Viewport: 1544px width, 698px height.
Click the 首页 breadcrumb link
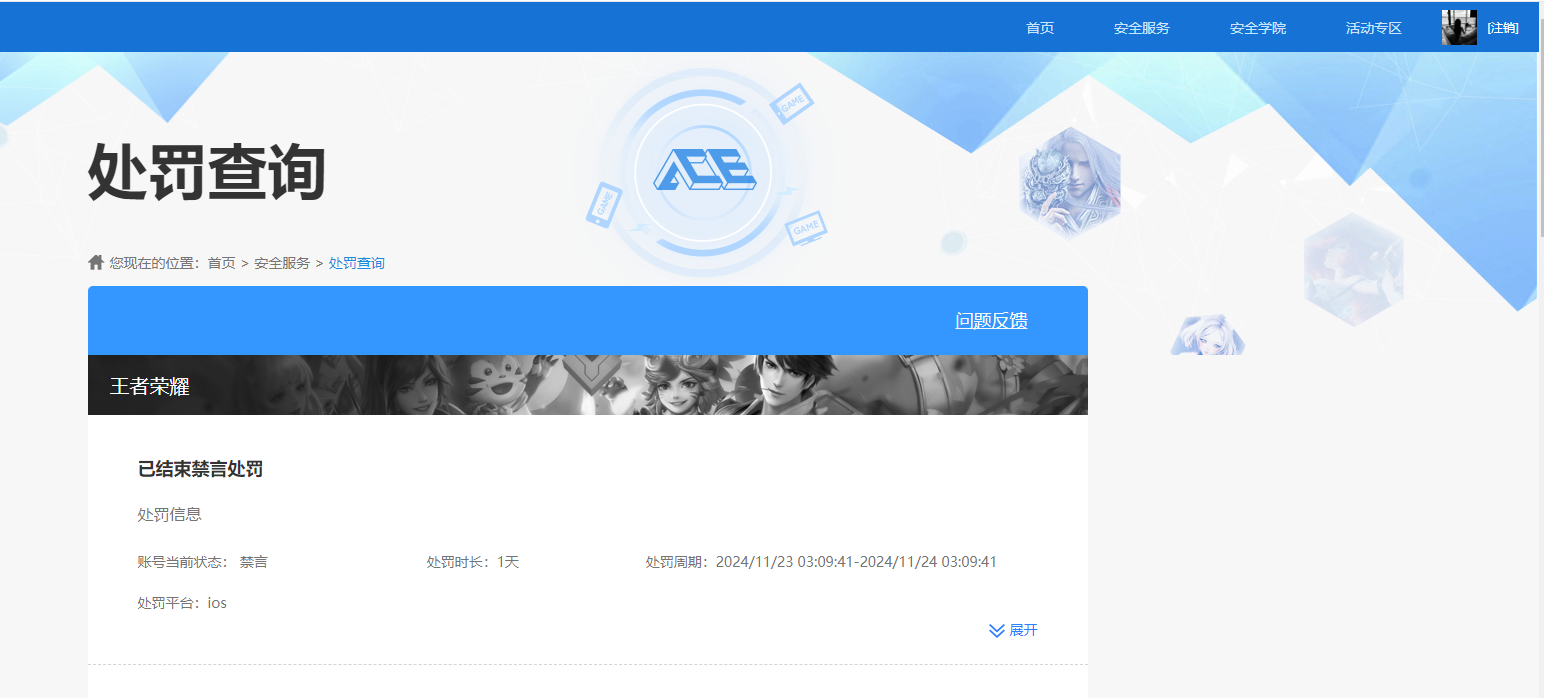pos(220,262)
